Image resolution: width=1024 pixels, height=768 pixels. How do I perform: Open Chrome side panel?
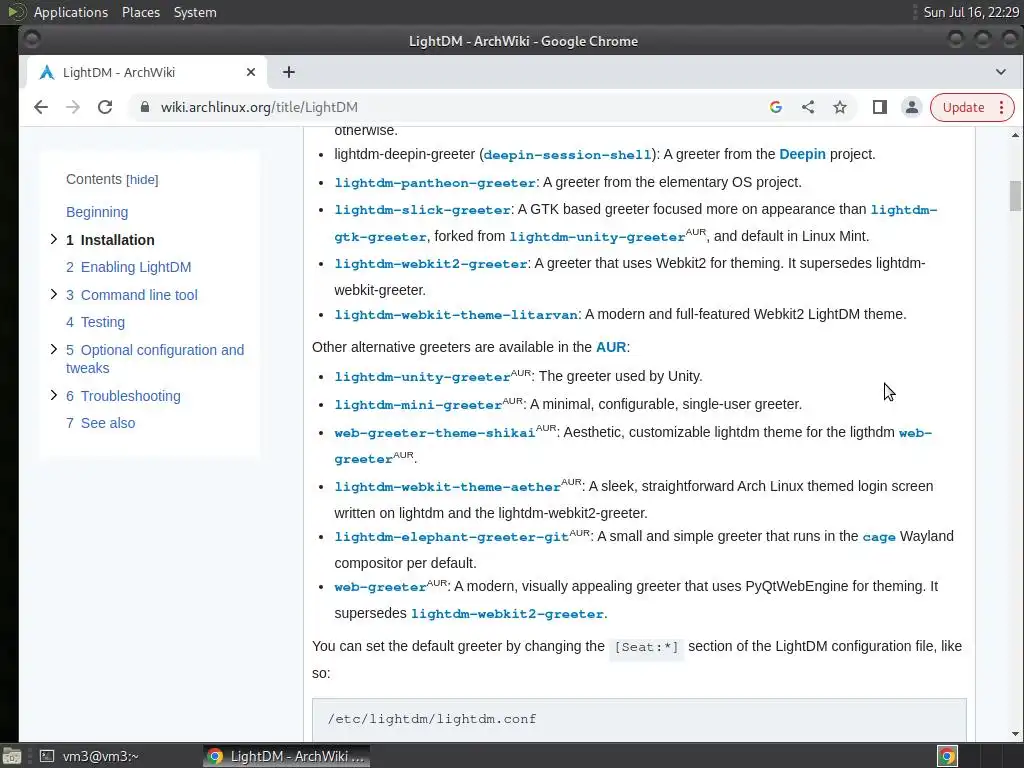880,107
